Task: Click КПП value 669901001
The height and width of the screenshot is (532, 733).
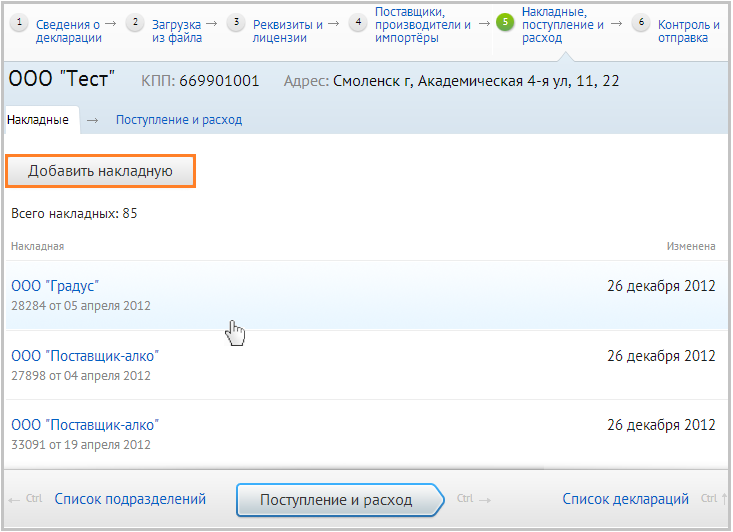Action: (x=219, y=81)
